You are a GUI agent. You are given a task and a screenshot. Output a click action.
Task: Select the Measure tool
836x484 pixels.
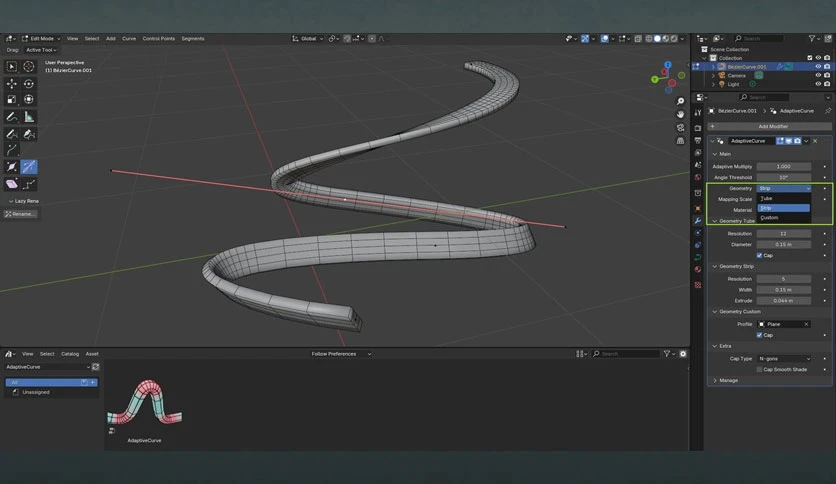pos(29,117)
